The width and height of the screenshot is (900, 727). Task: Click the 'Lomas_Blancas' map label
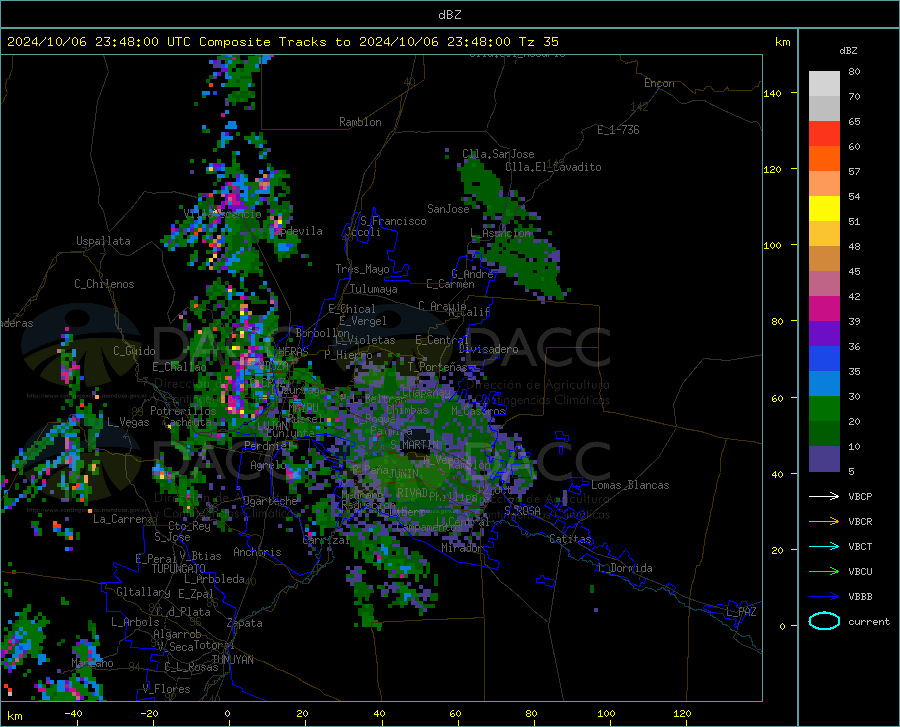coord(630,485)
